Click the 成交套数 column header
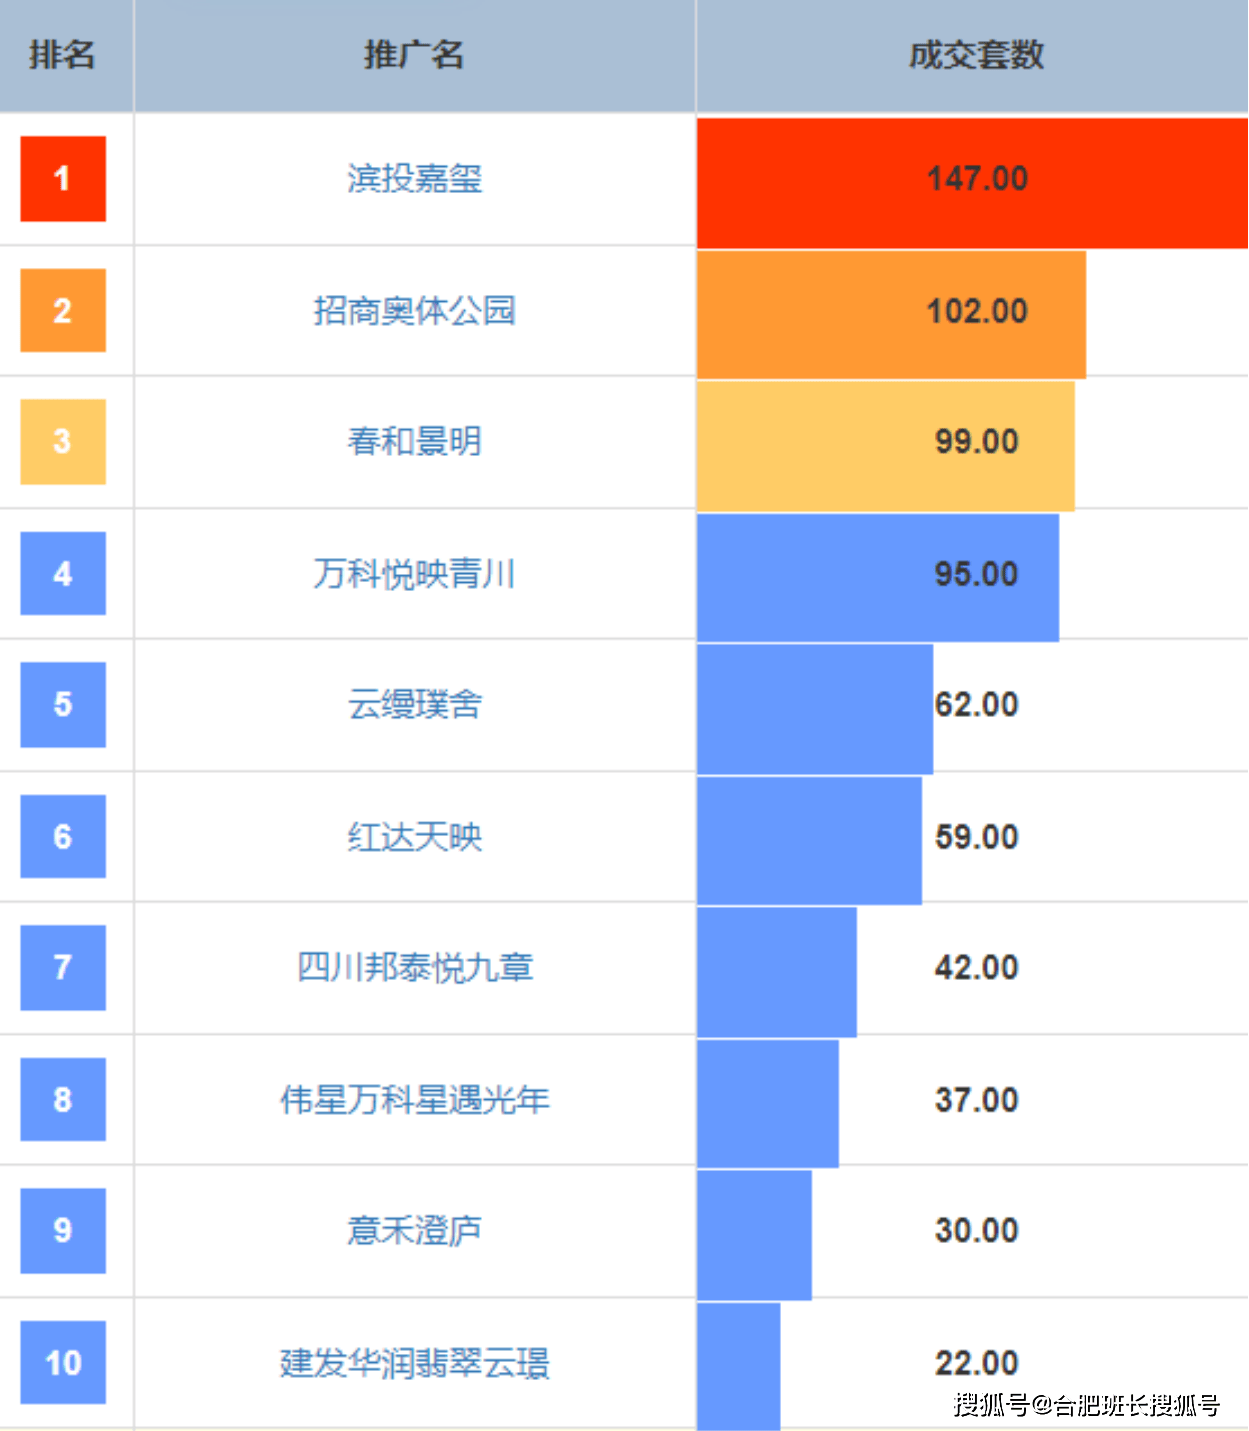 tap(976, 55)
